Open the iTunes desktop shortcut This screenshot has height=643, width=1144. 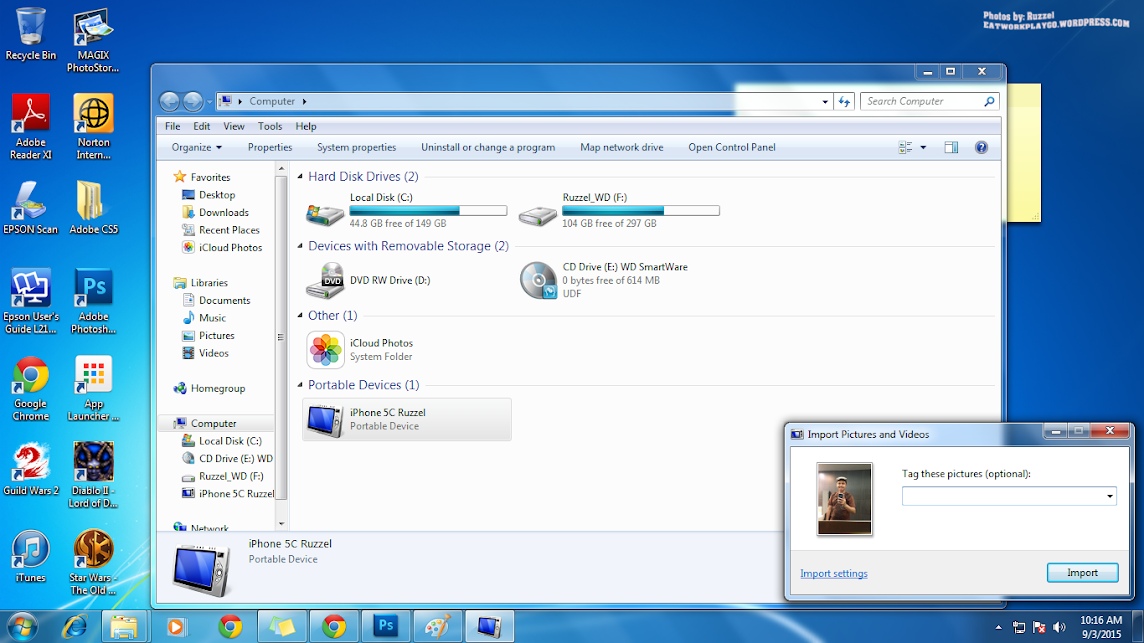tap(31, 556)
